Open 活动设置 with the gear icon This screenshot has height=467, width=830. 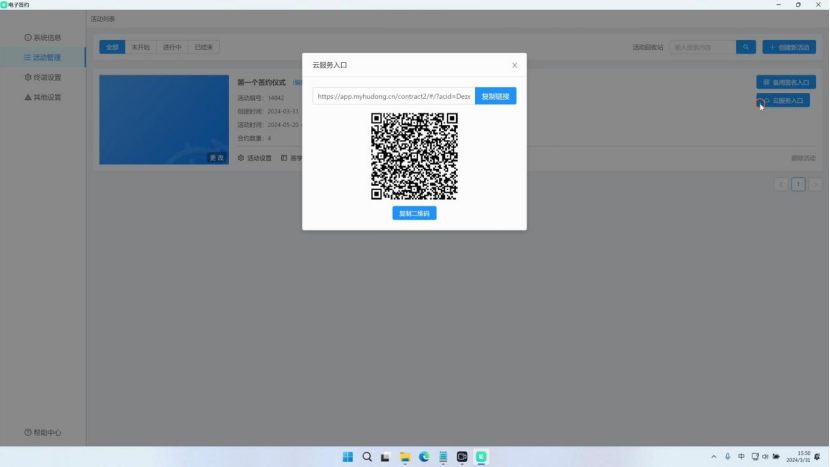[255, 158]
